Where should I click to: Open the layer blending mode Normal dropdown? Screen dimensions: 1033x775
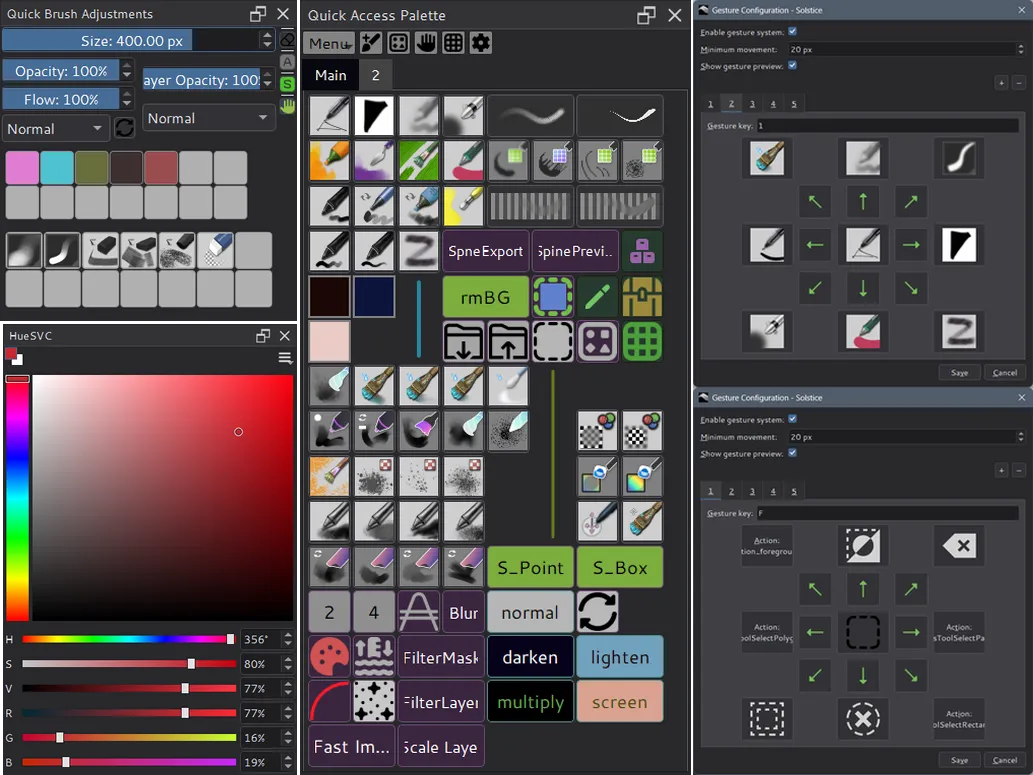coord(208,118)
